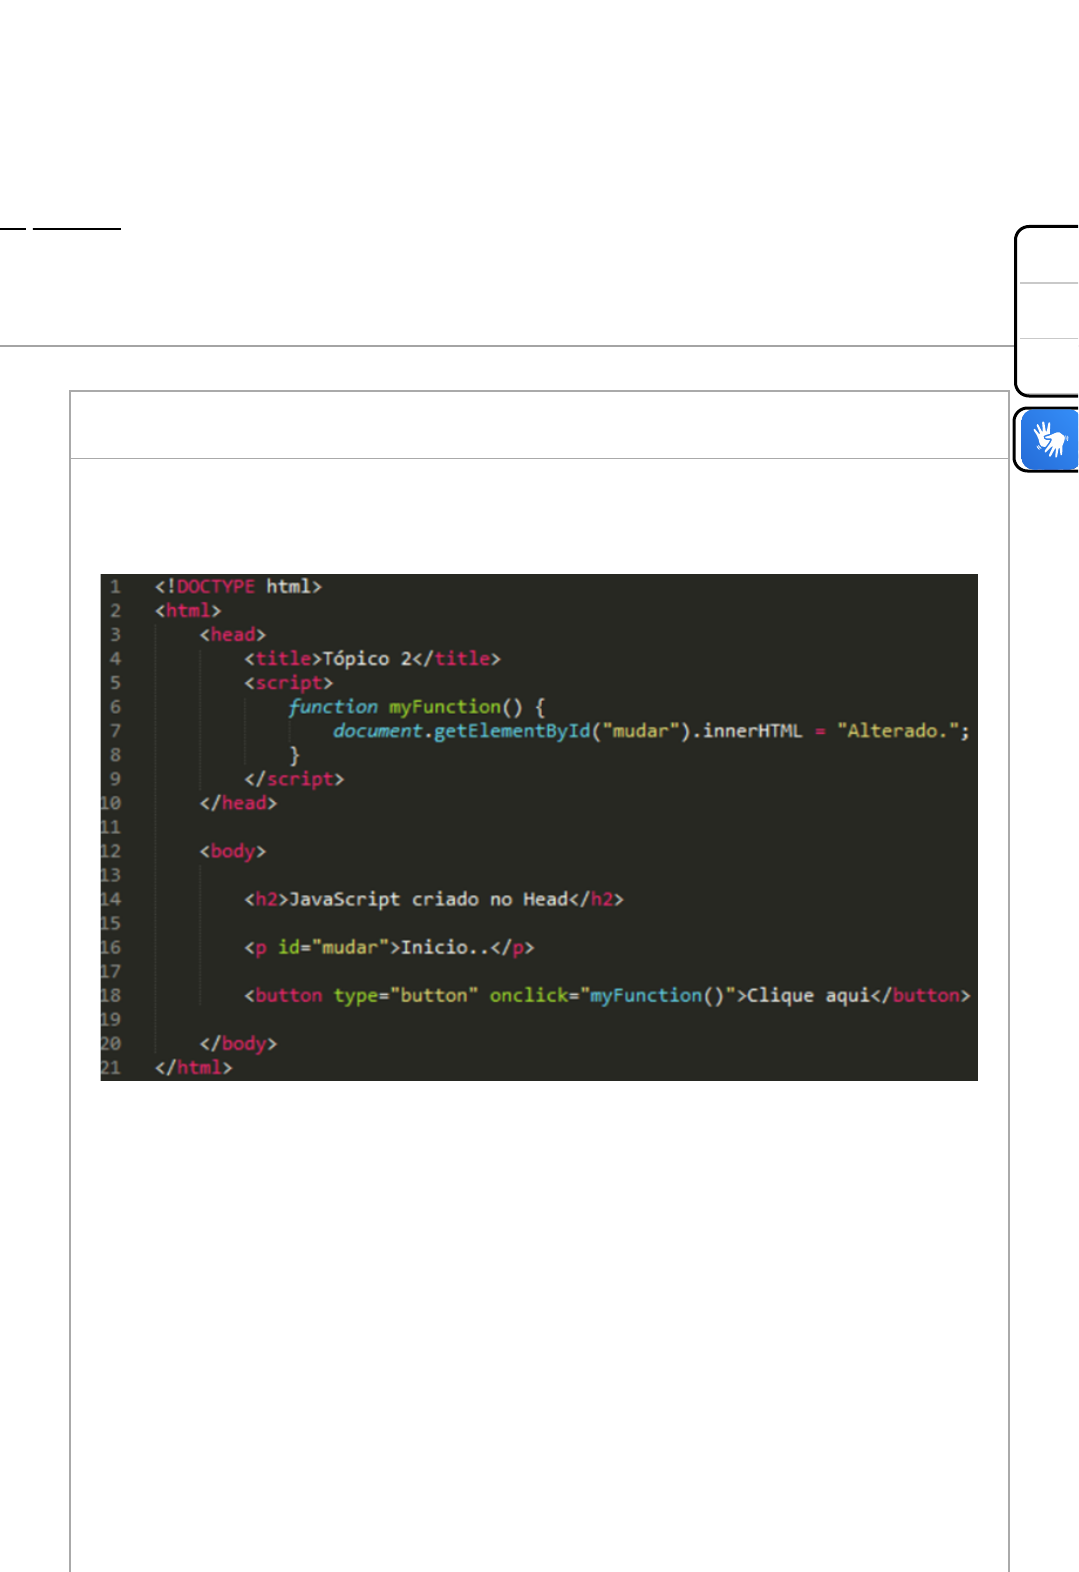Viewport: 1079px width, 1572px height.
Task: Click the opening body tag on line 12
Action: pyautogui.click(x=232, y=851)
